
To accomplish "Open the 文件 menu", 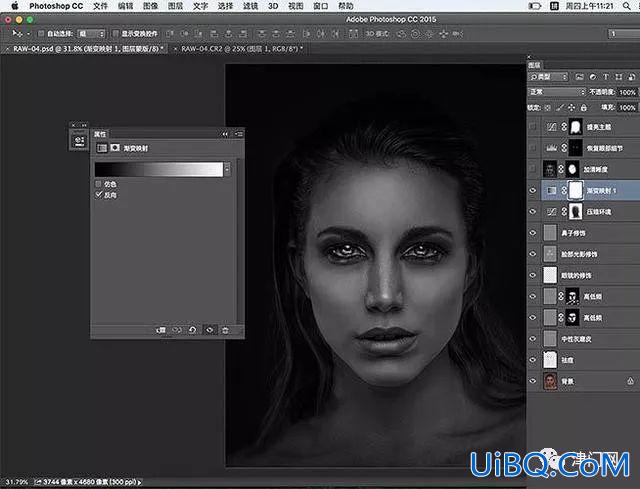I will tap(100, 6).
